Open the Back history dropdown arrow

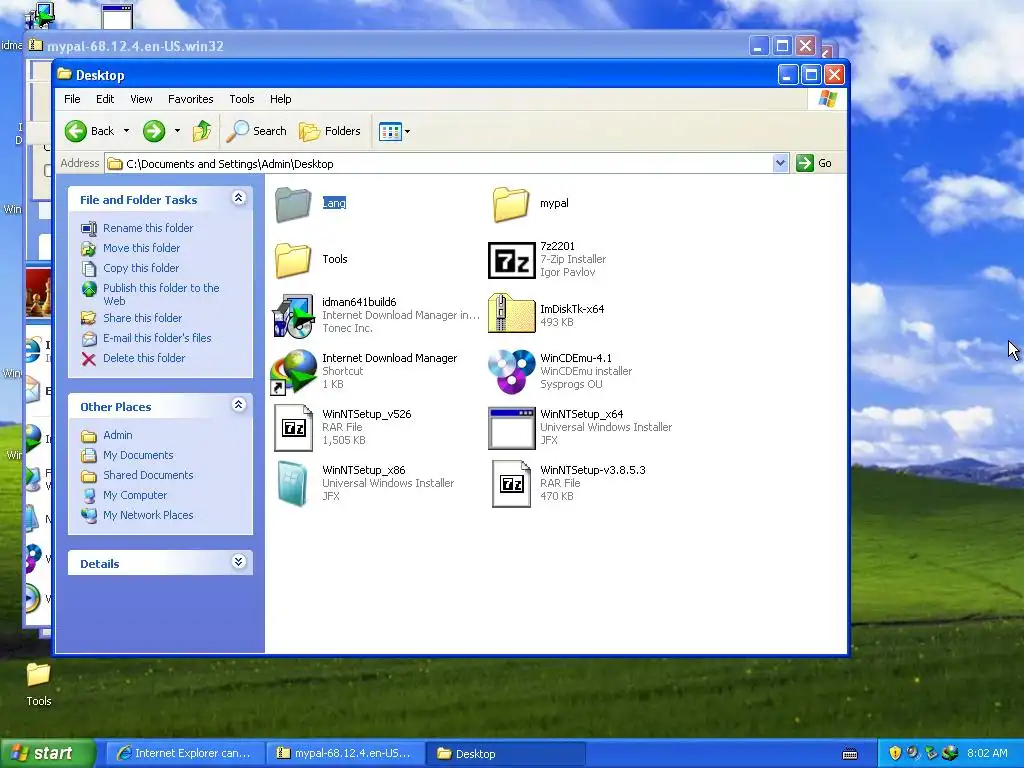point(127,131)
